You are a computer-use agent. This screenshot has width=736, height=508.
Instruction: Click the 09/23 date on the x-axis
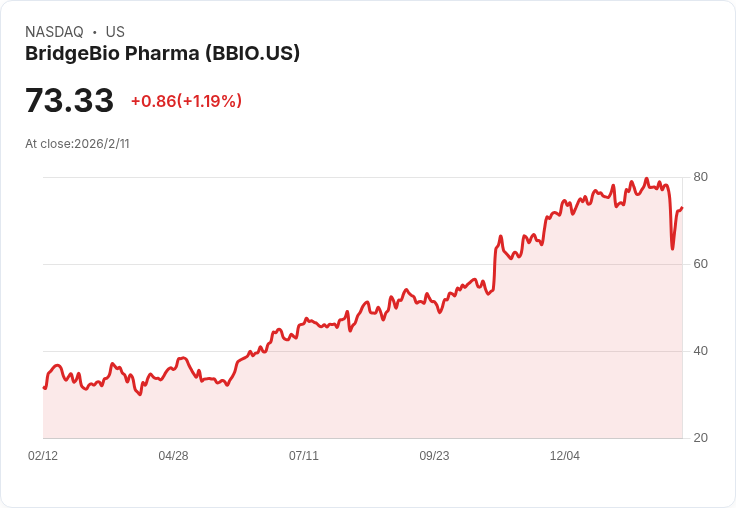click(x=434, y=456)
